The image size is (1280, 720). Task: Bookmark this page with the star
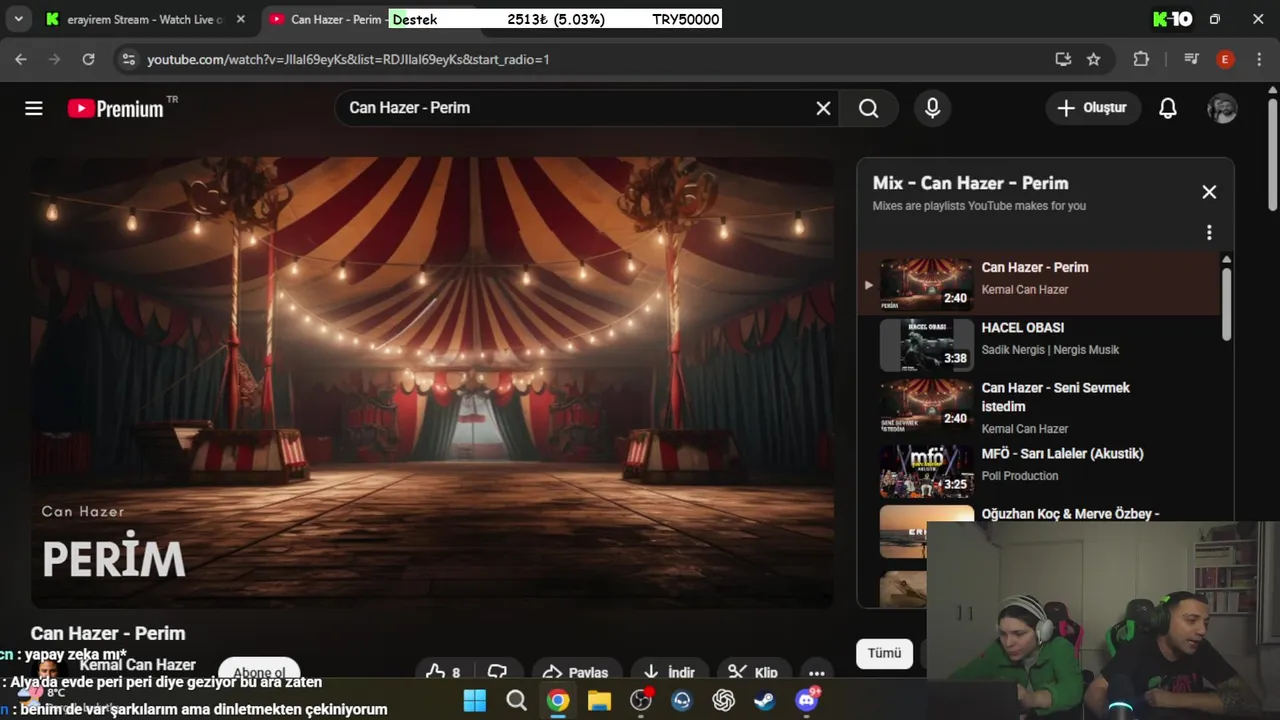pyautogui.click(x=1093, y=59)
